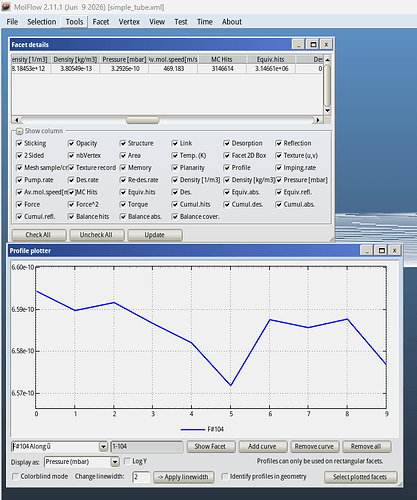The width and height of the screenshot is (417, 500).
Task: Open the View menu
Action: (157, 22)
